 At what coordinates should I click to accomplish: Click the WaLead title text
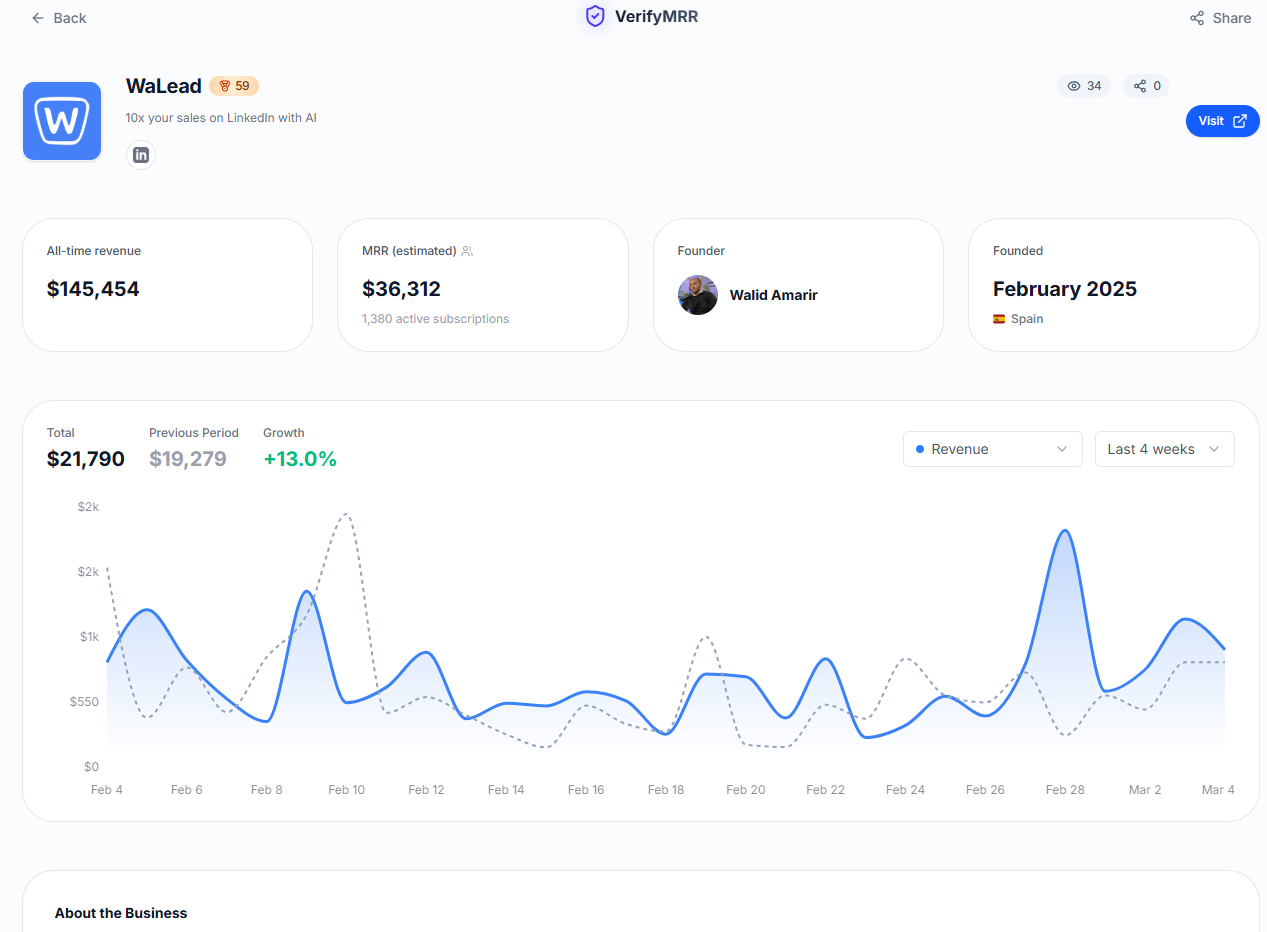coord(164,86)
